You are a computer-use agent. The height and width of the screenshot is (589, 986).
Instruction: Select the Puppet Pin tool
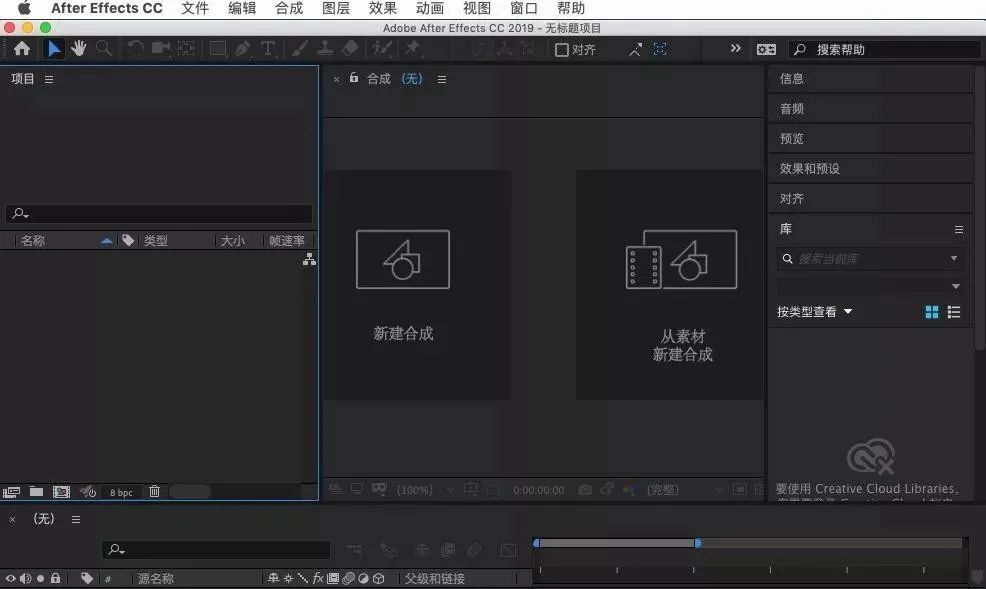click(x=413, y=48)
